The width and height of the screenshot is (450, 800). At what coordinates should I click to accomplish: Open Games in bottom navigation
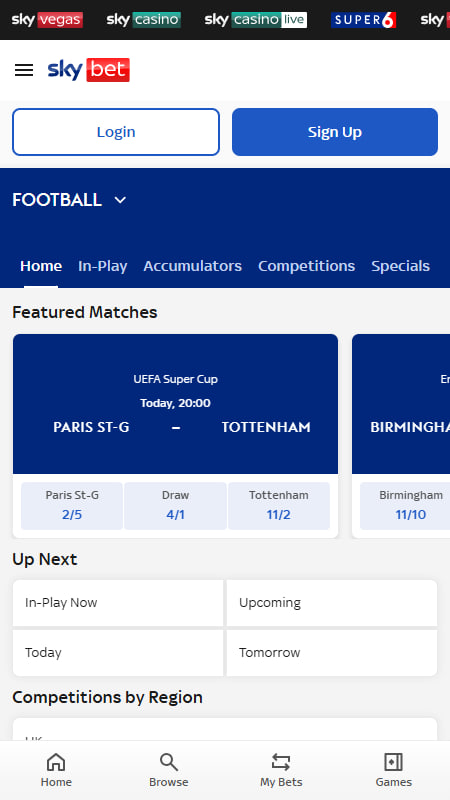coord(393,770)
